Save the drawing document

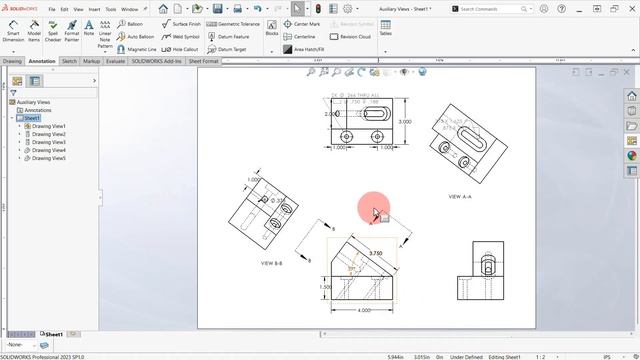click(218, 9)
